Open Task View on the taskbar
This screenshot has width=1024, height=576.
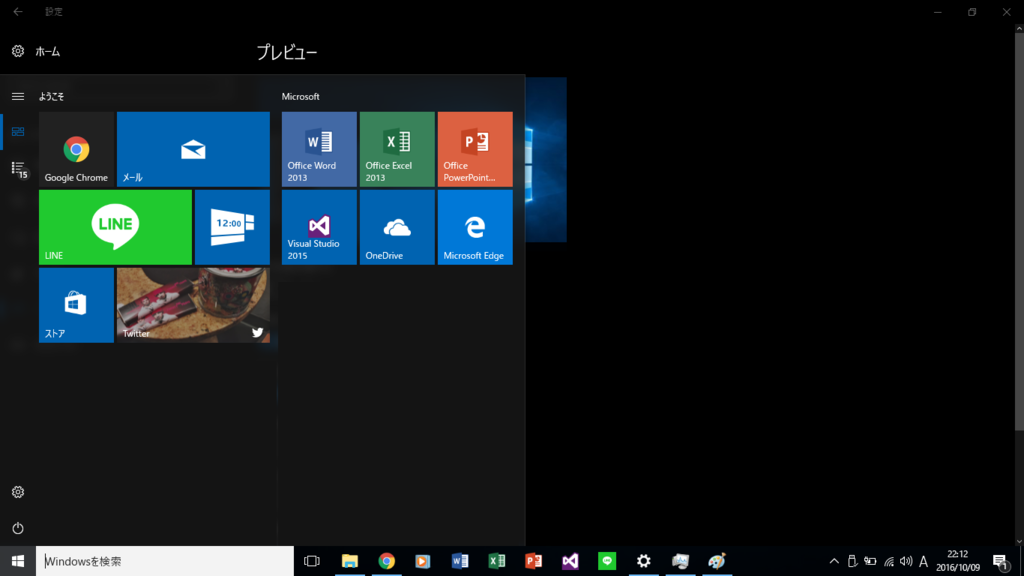(x=312, y=561)
